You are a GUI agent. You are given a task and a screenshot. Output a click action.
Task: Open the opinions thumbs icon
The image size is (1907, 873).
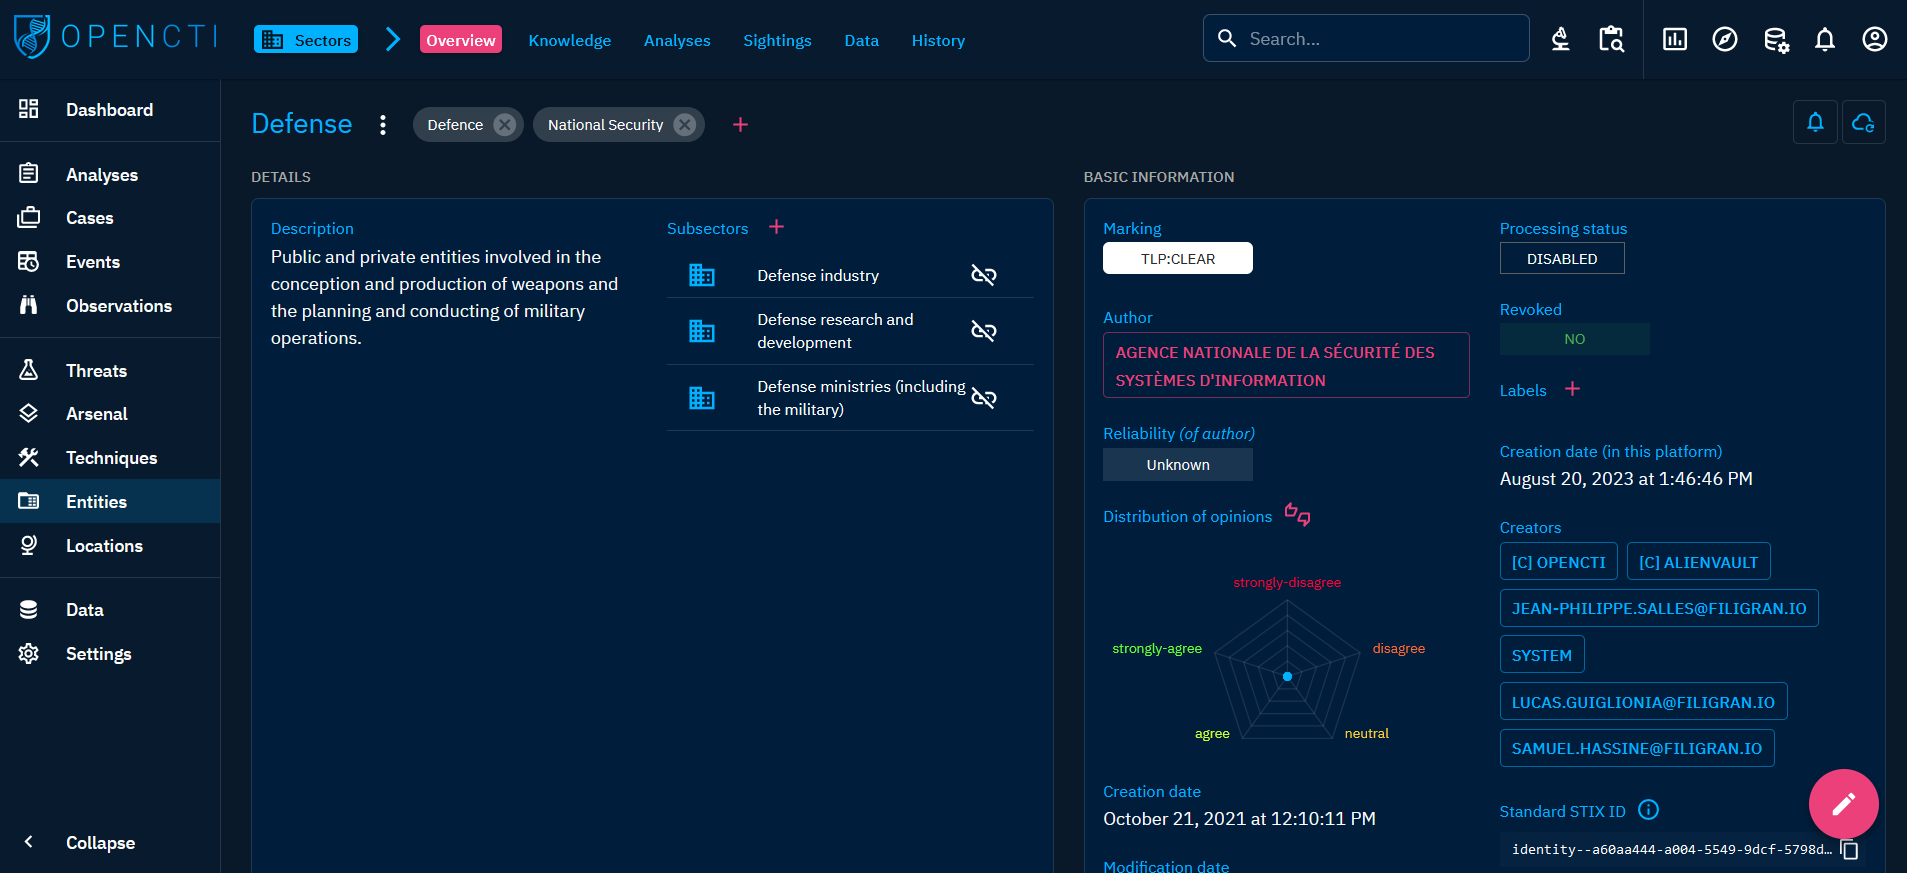[x=1297, y=515]
